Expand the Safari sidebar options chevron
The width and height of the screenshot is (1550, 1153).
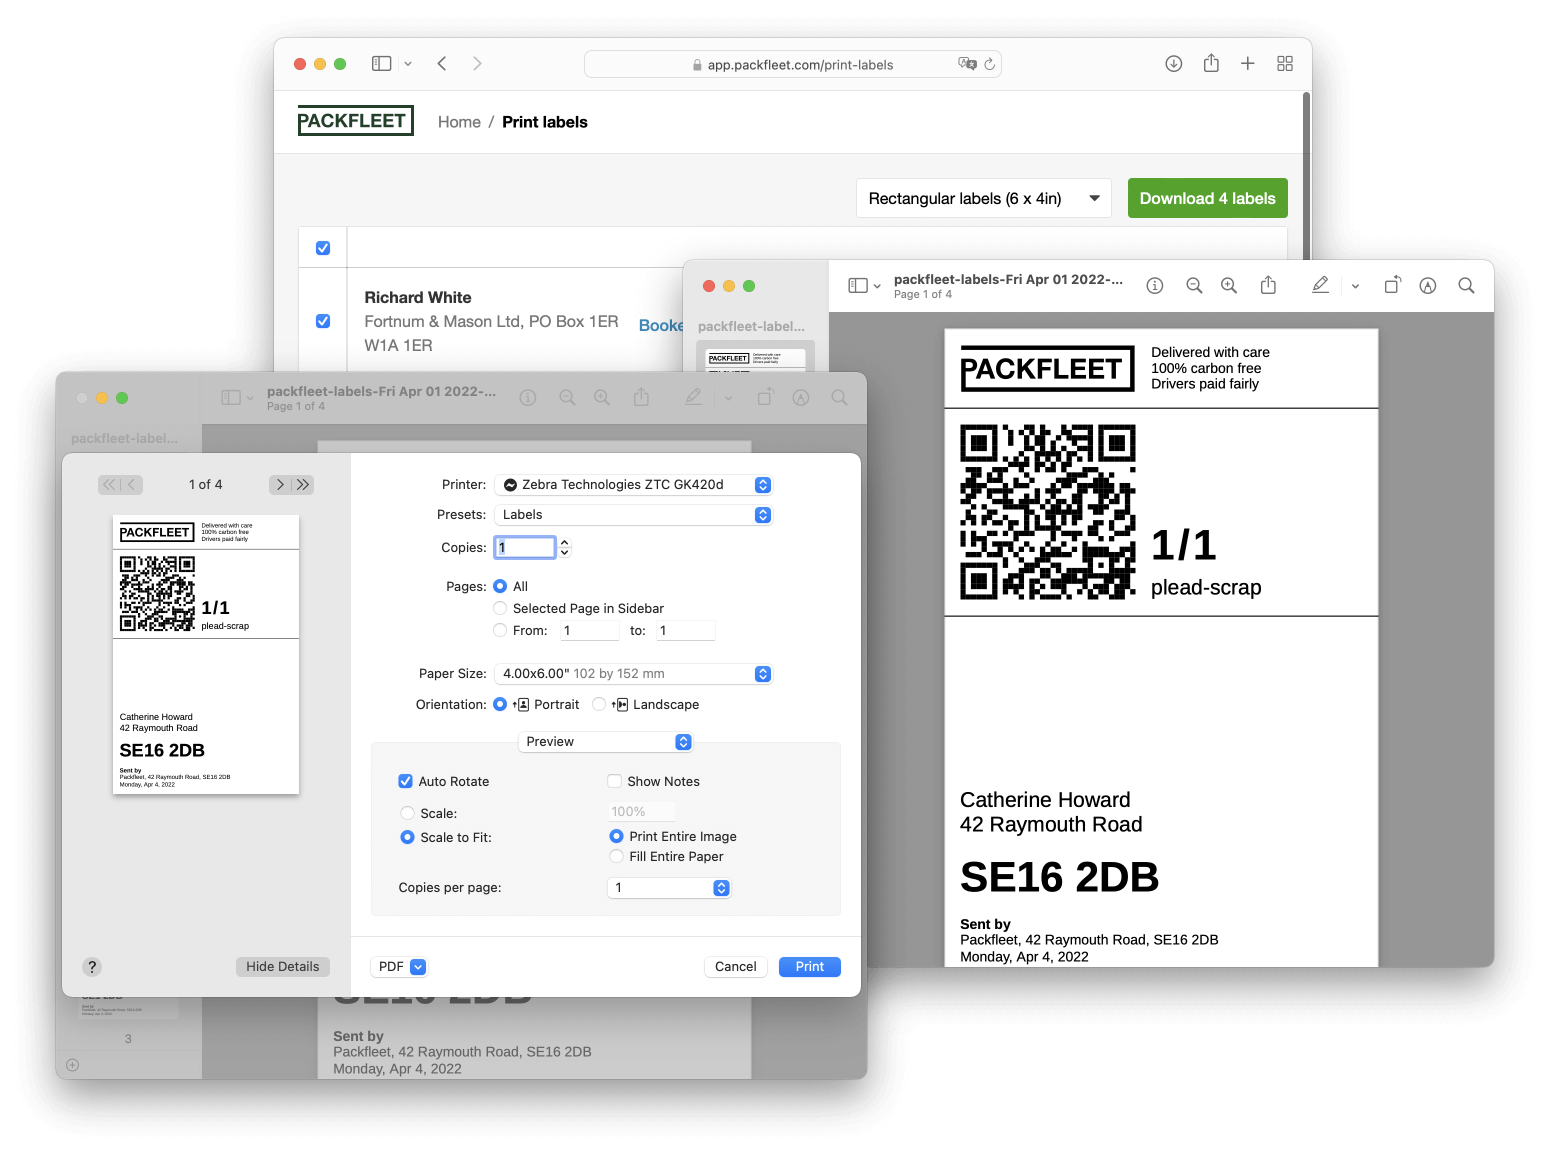tap(408, 64)
